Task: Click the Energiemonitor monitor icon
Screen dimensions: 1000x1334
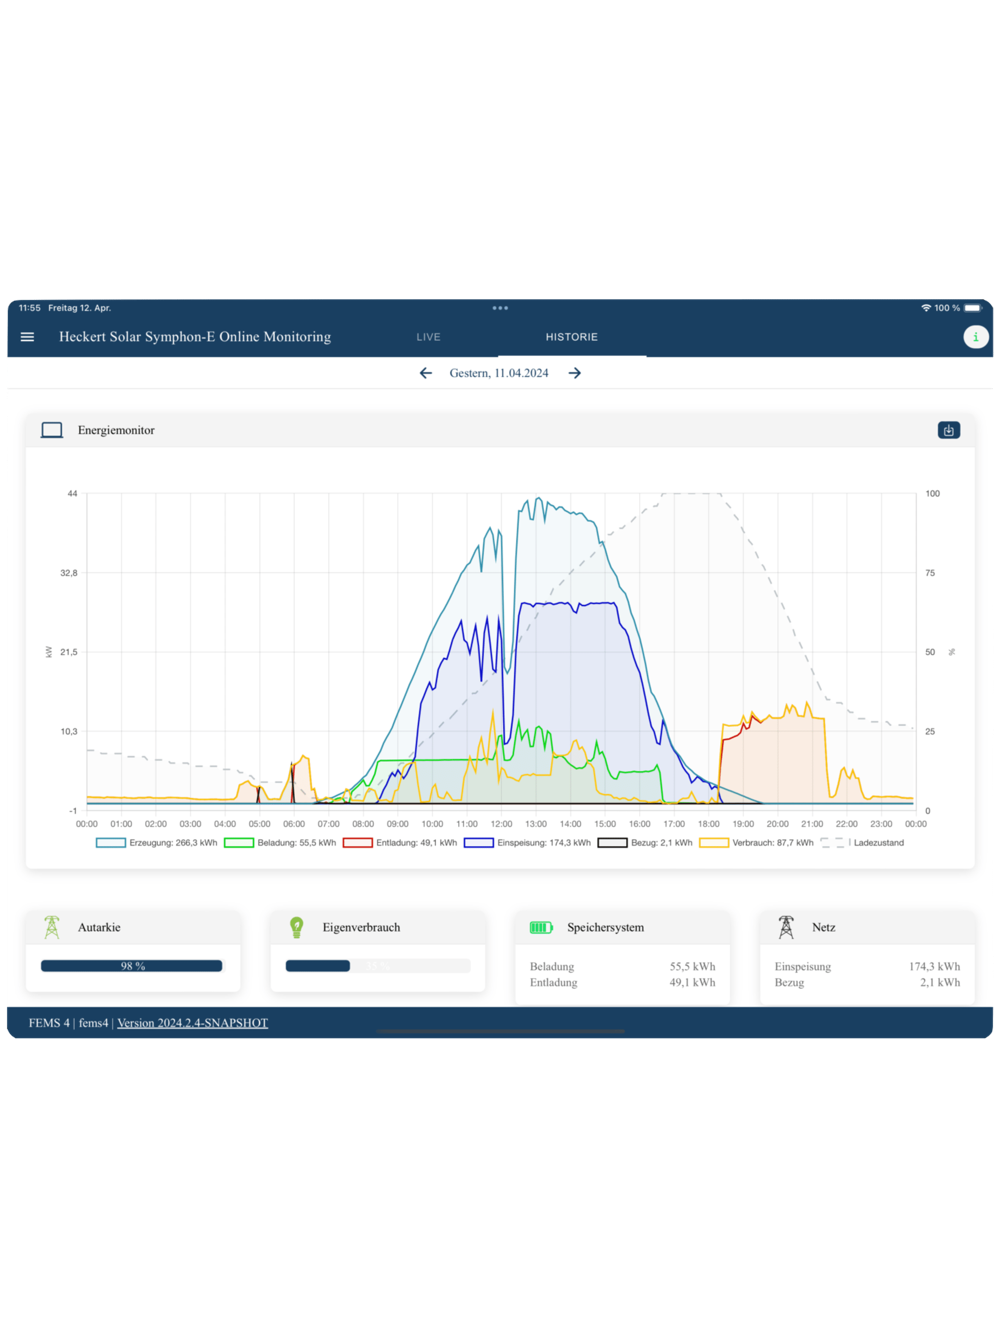Action: (52, 430)
